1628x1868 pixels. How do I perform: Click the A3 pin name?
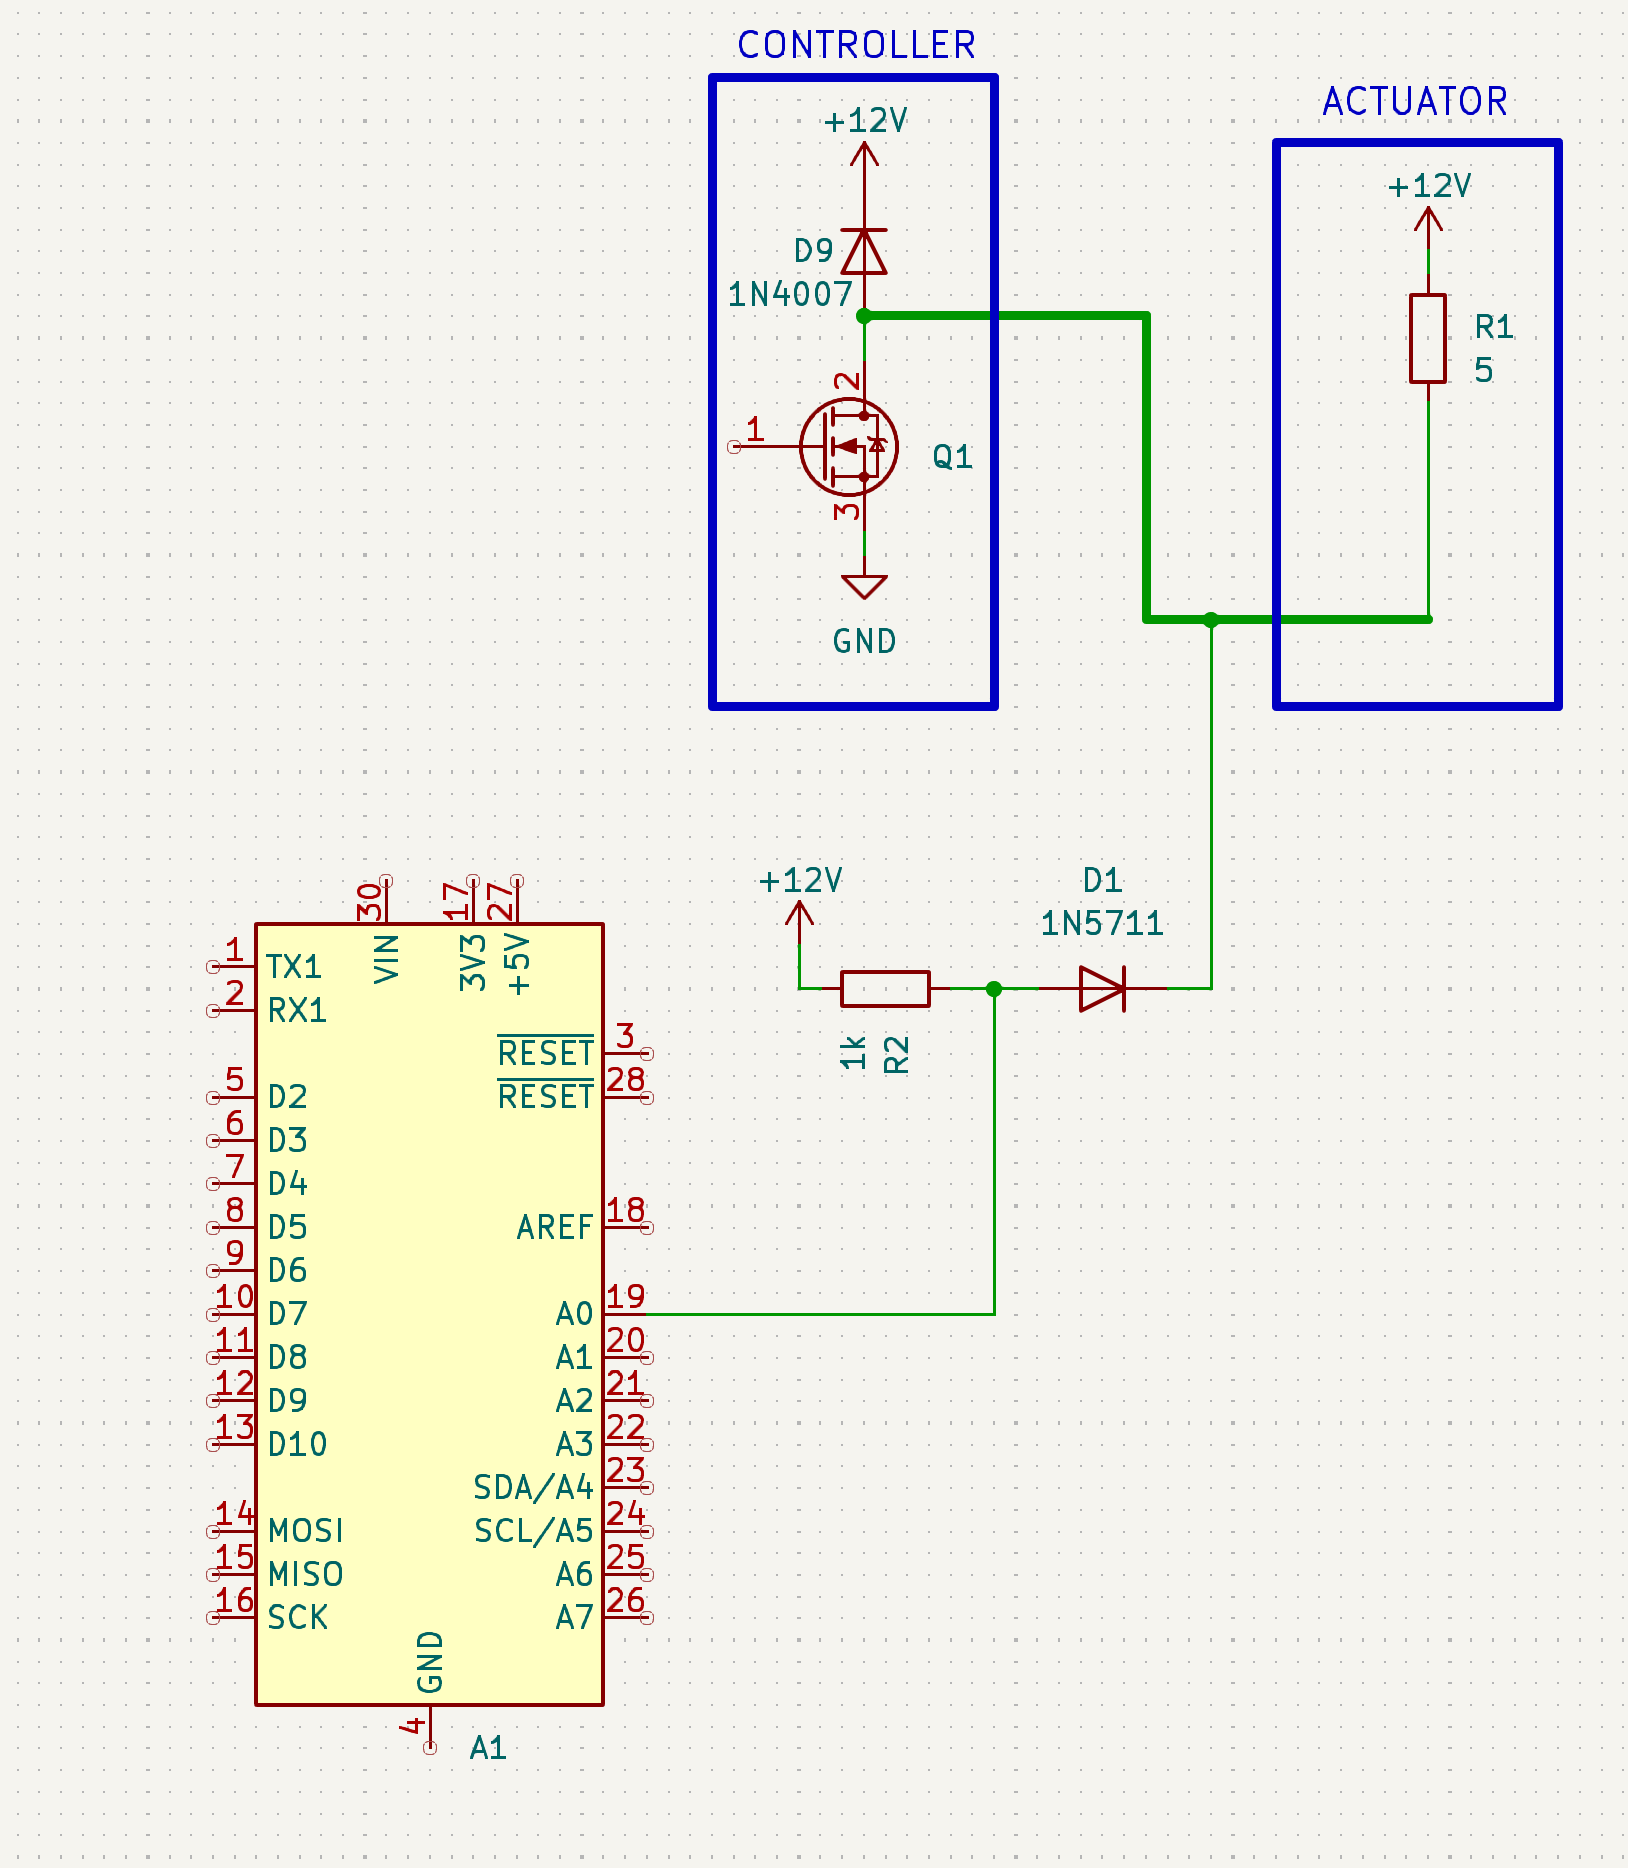(575, 1444)
